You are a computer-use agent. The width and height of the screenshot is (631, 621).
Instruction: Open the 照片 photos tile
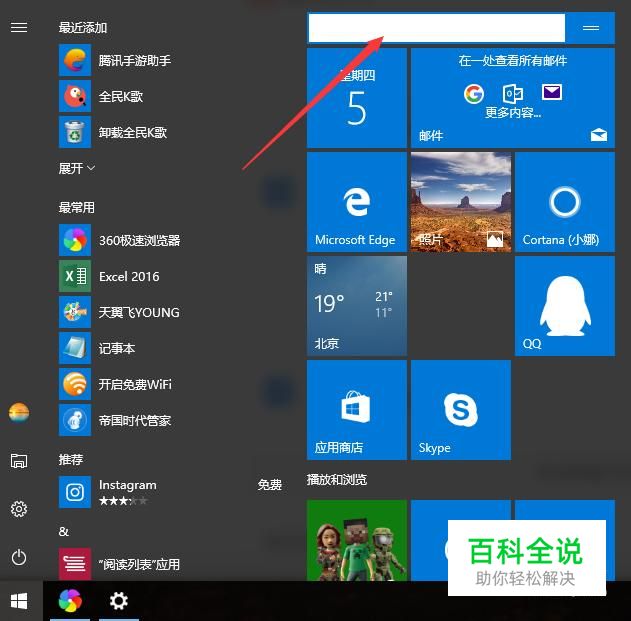pyautogui.click(x=461, y=202)
